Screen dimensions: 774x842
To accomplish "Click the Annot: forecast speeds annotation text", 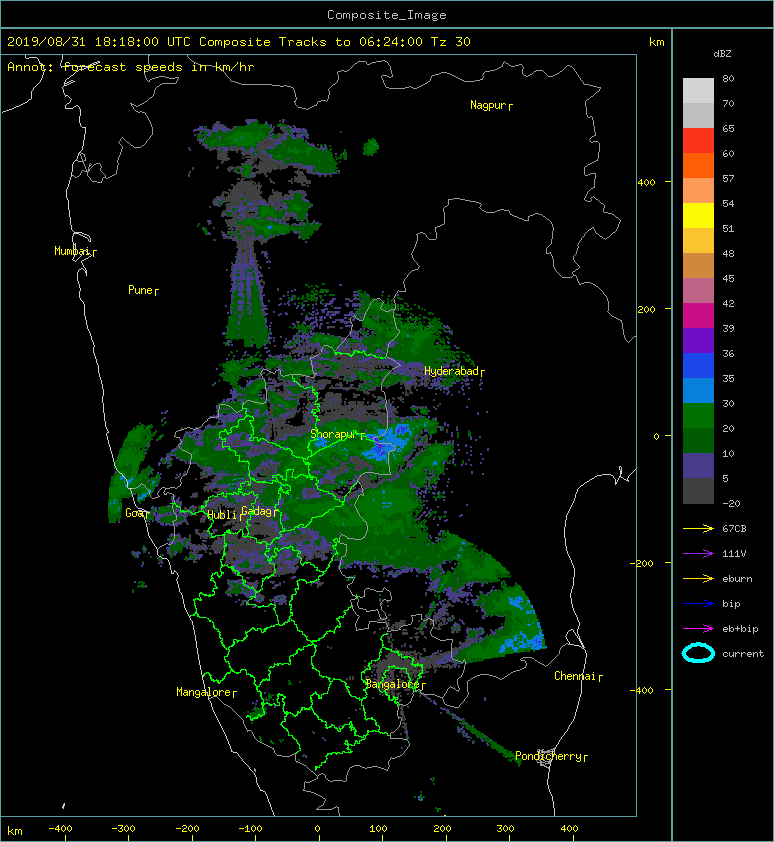I will (131, 67).
